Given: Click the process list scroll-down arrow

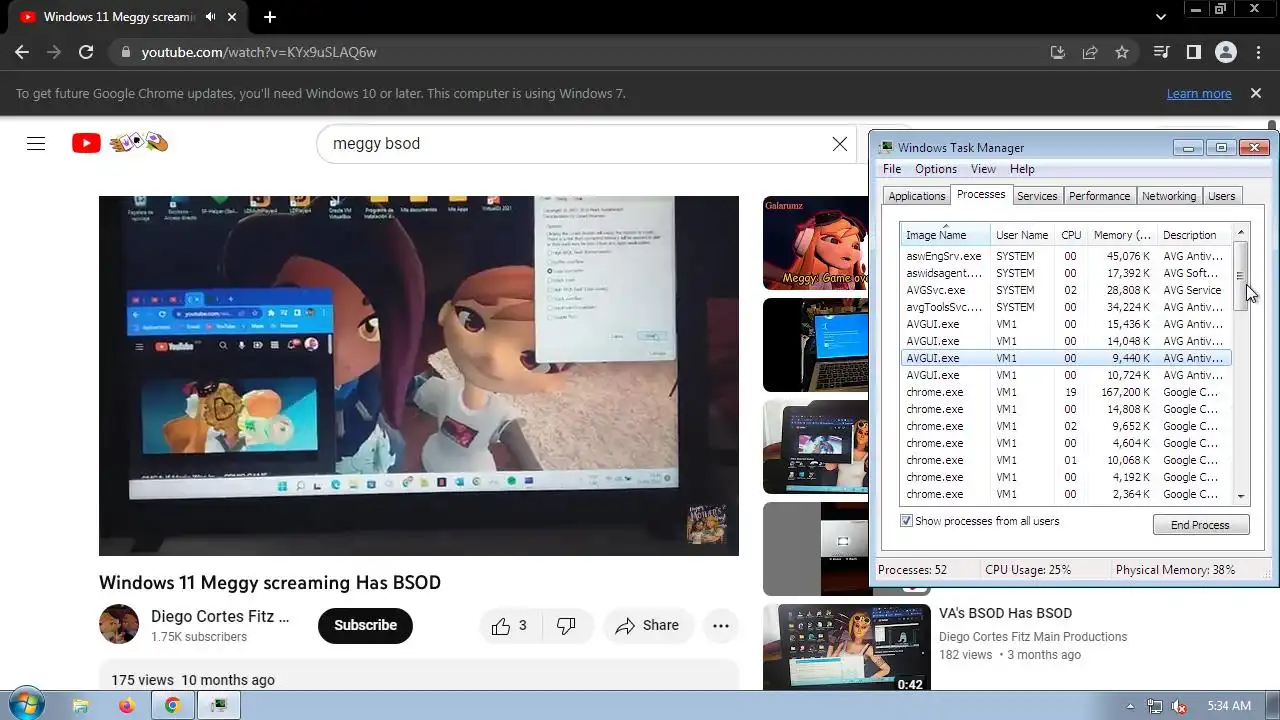Looking at the screenshot, I should coord(1241,496).
